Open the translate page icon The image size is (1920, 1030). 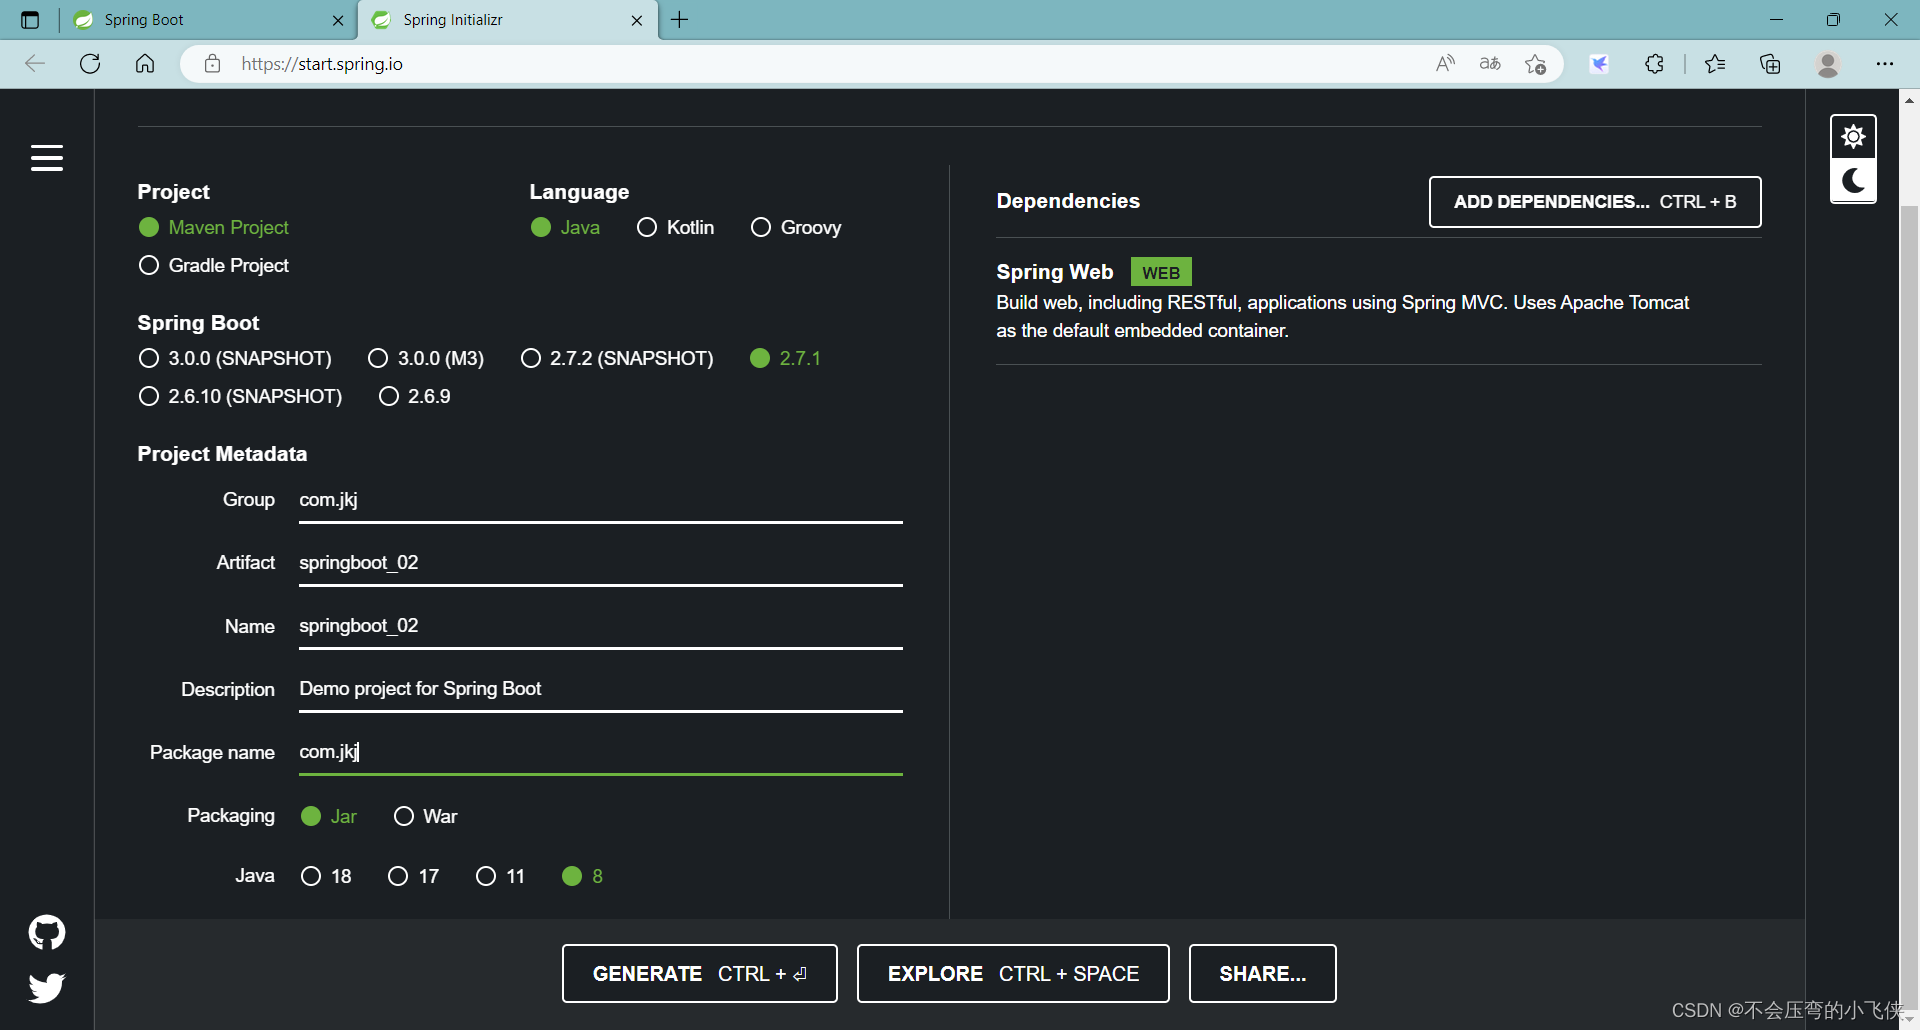coord(1490,64)
